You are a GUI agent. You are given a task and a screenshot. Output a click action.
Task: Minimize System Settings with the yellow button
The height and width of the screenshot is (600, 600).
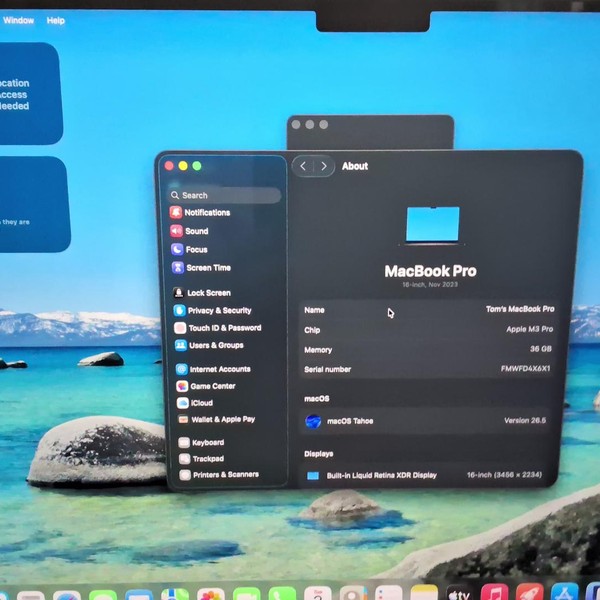point(183,166)
